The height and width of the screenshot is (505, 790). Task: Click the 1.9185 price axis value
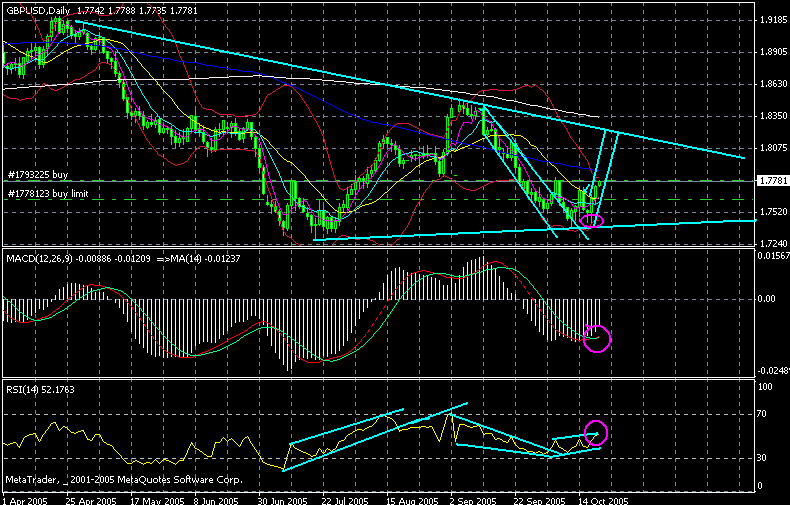point(773,20)
